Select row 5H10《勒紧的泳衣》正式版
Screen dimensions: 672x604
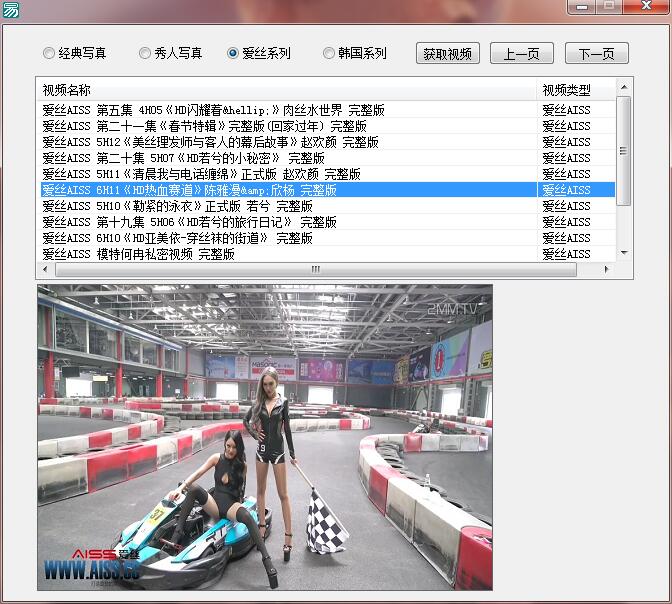pos(327,206)
